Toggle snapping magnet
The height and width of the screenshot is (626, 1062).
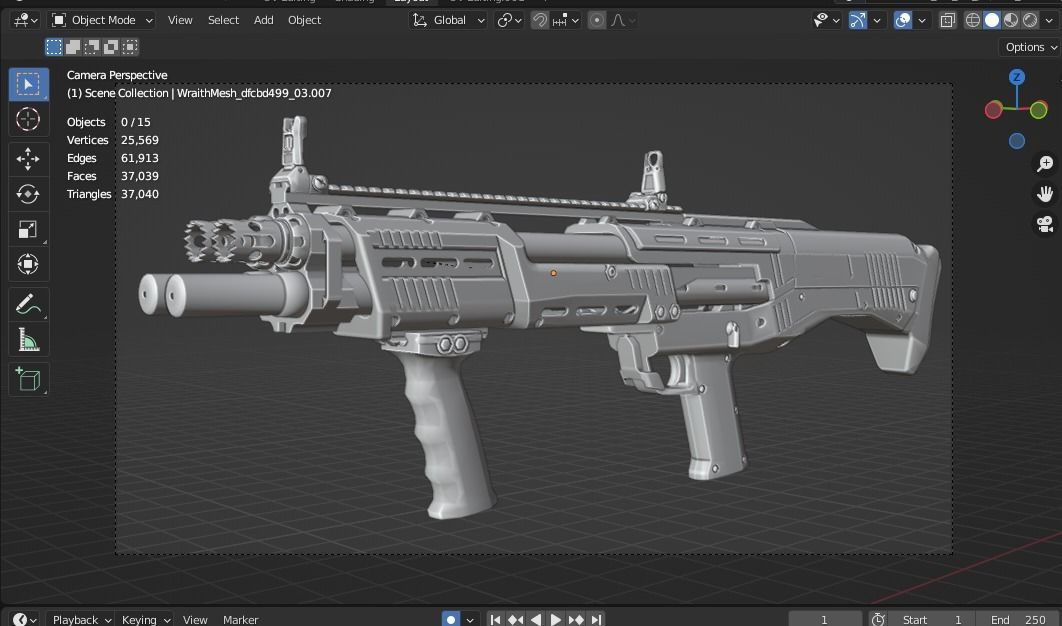(x=539, y=20)
